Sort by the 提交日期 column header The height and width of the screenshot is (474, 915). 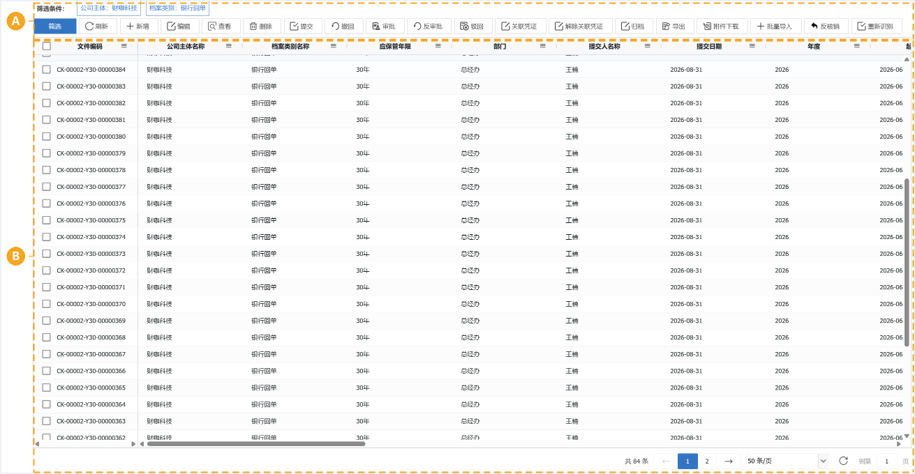coord(709,46)
